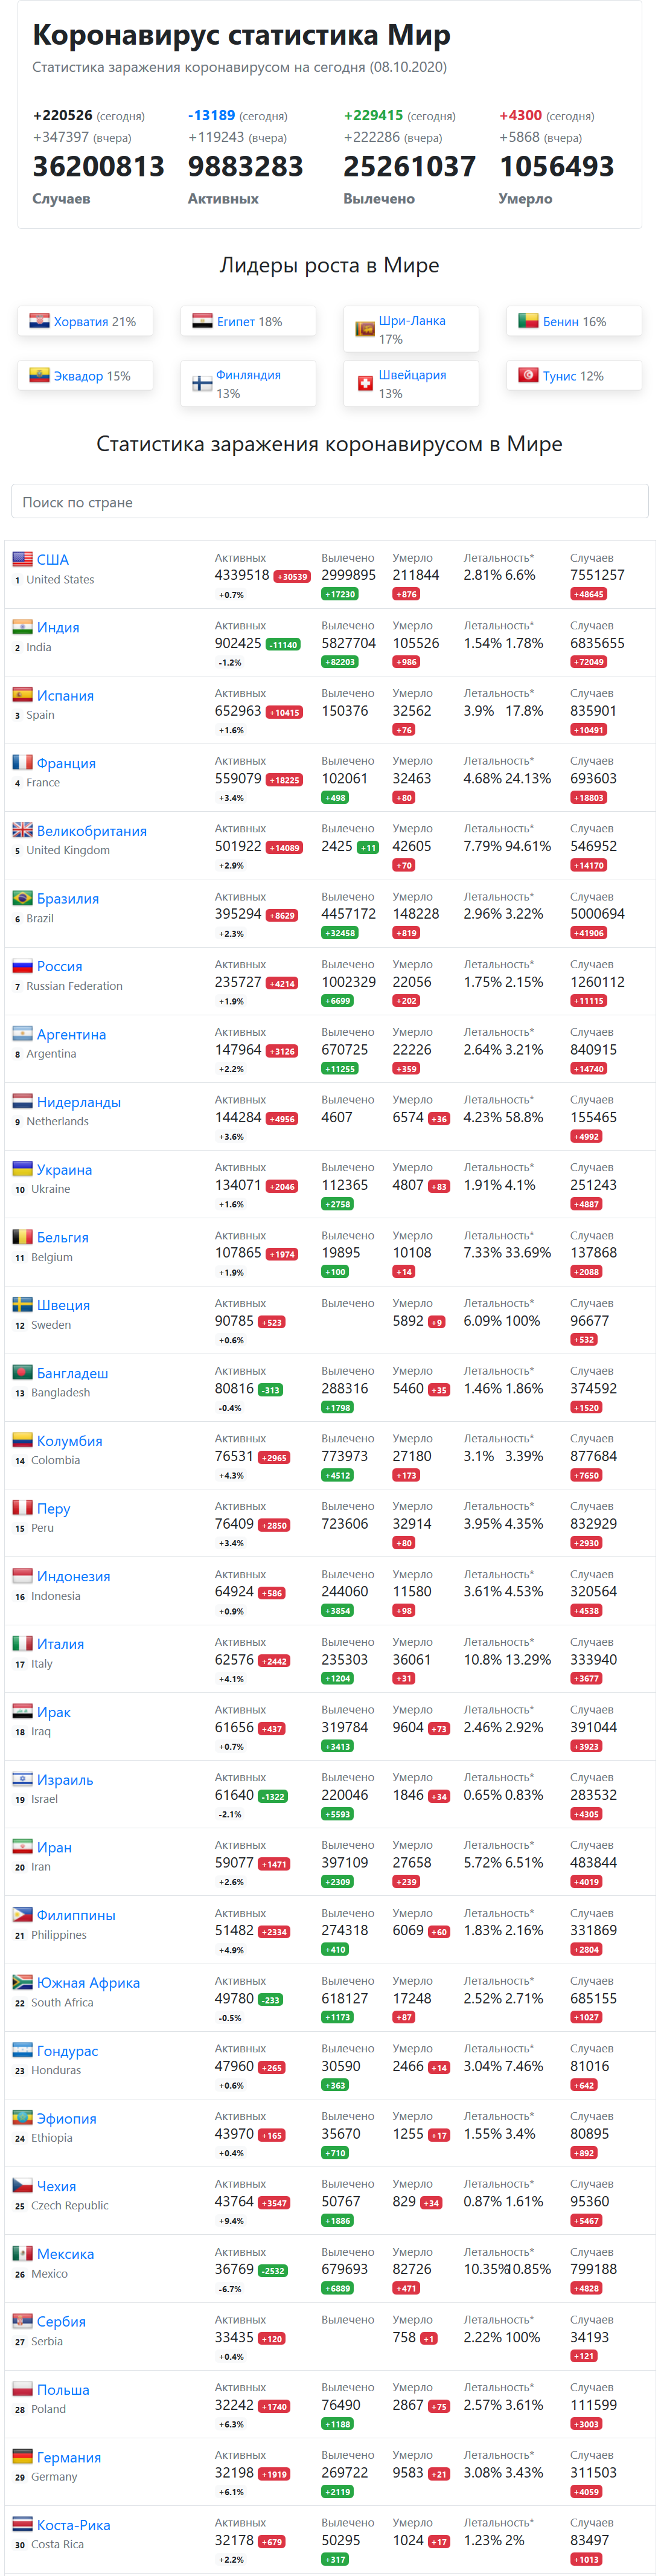
Task: Click the Finland flag icon
Action: 202,382
